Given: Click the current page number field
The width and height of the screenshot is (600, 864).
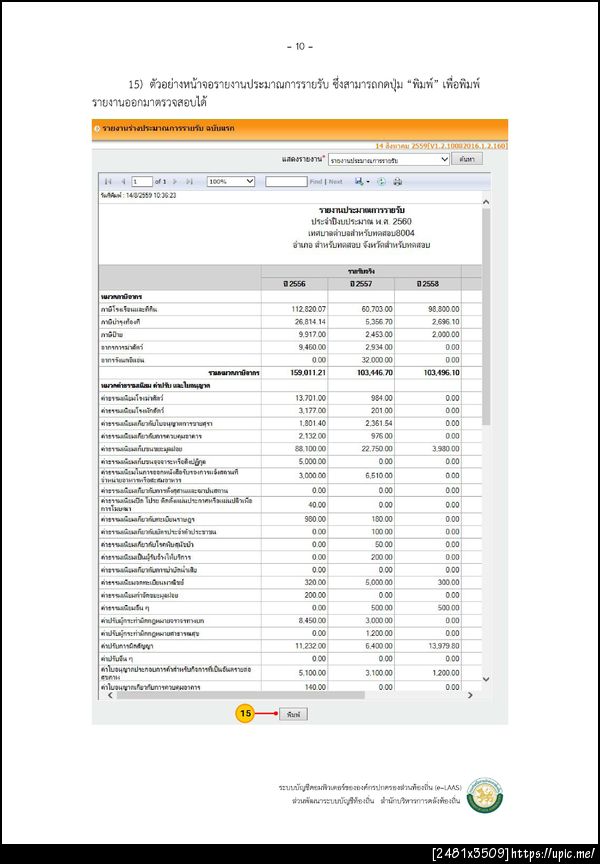Looking at the screenshot, I should [142, 181].
